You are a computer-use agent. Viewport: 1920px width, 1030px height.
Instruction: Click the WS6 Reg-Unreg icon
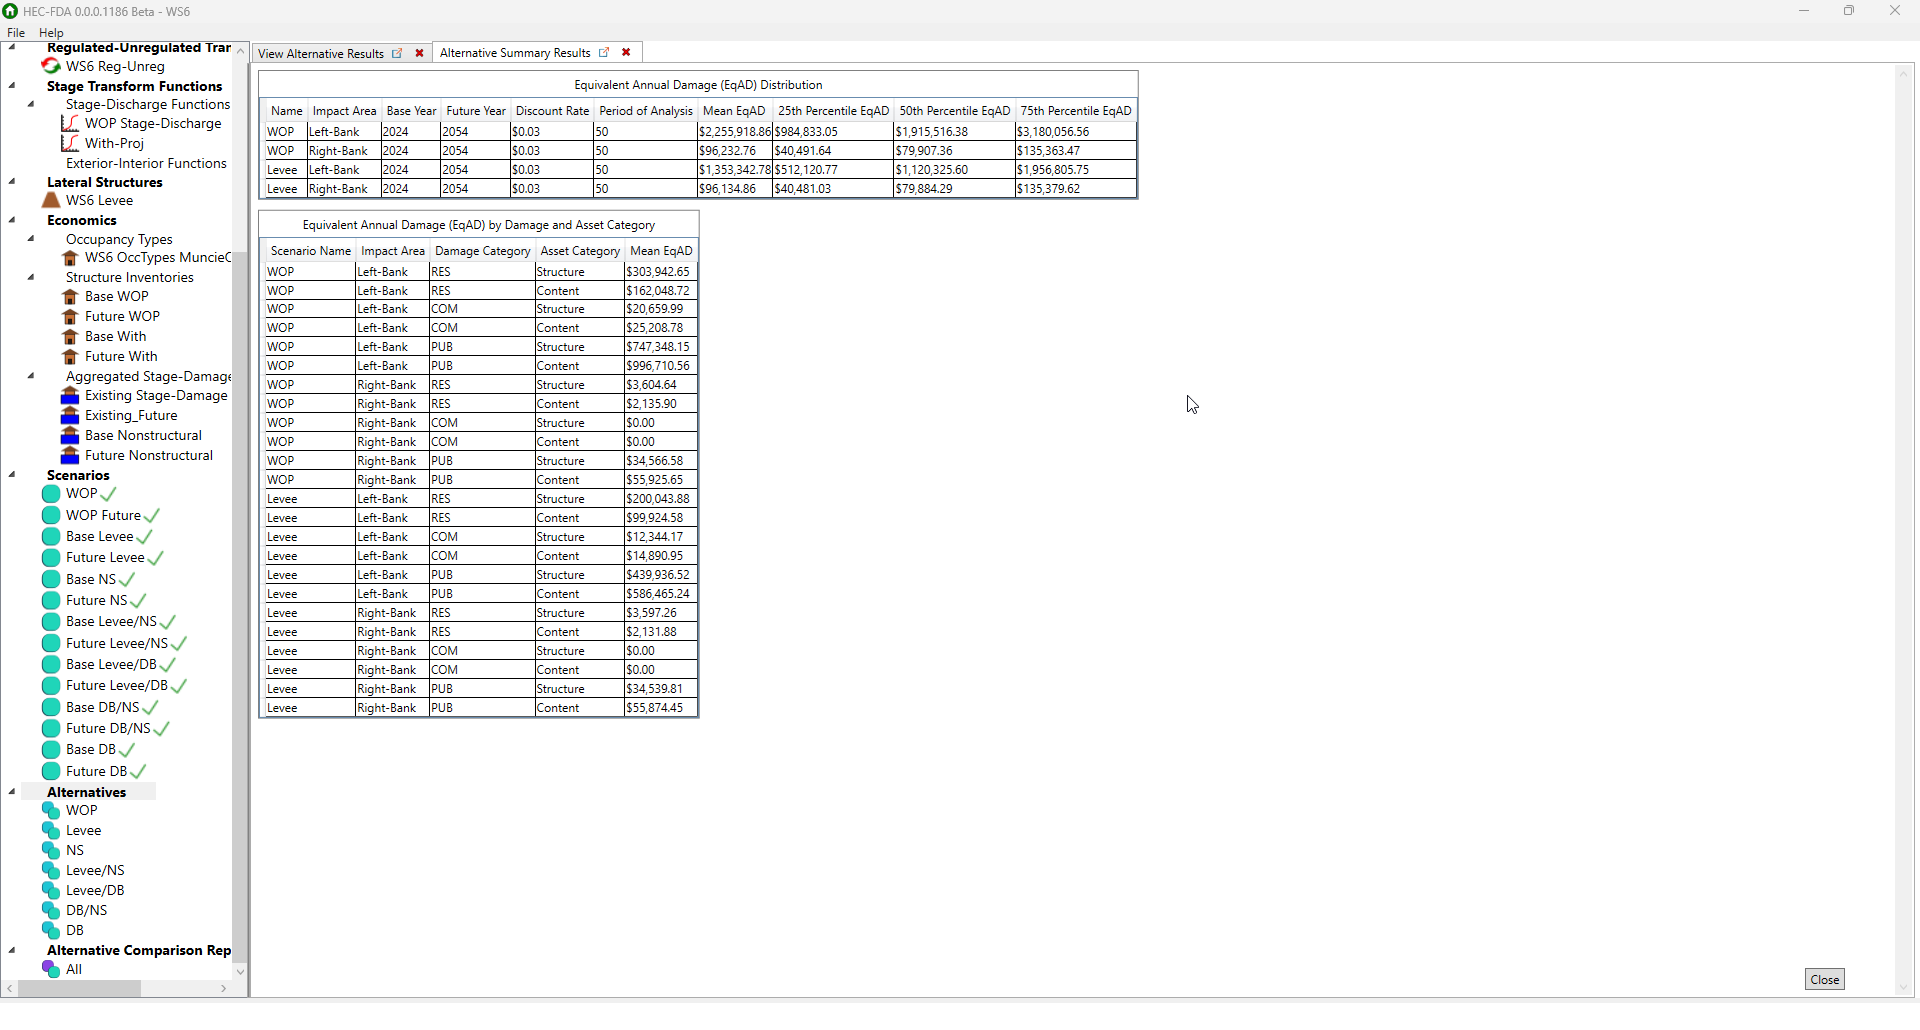tap(51, 66)
